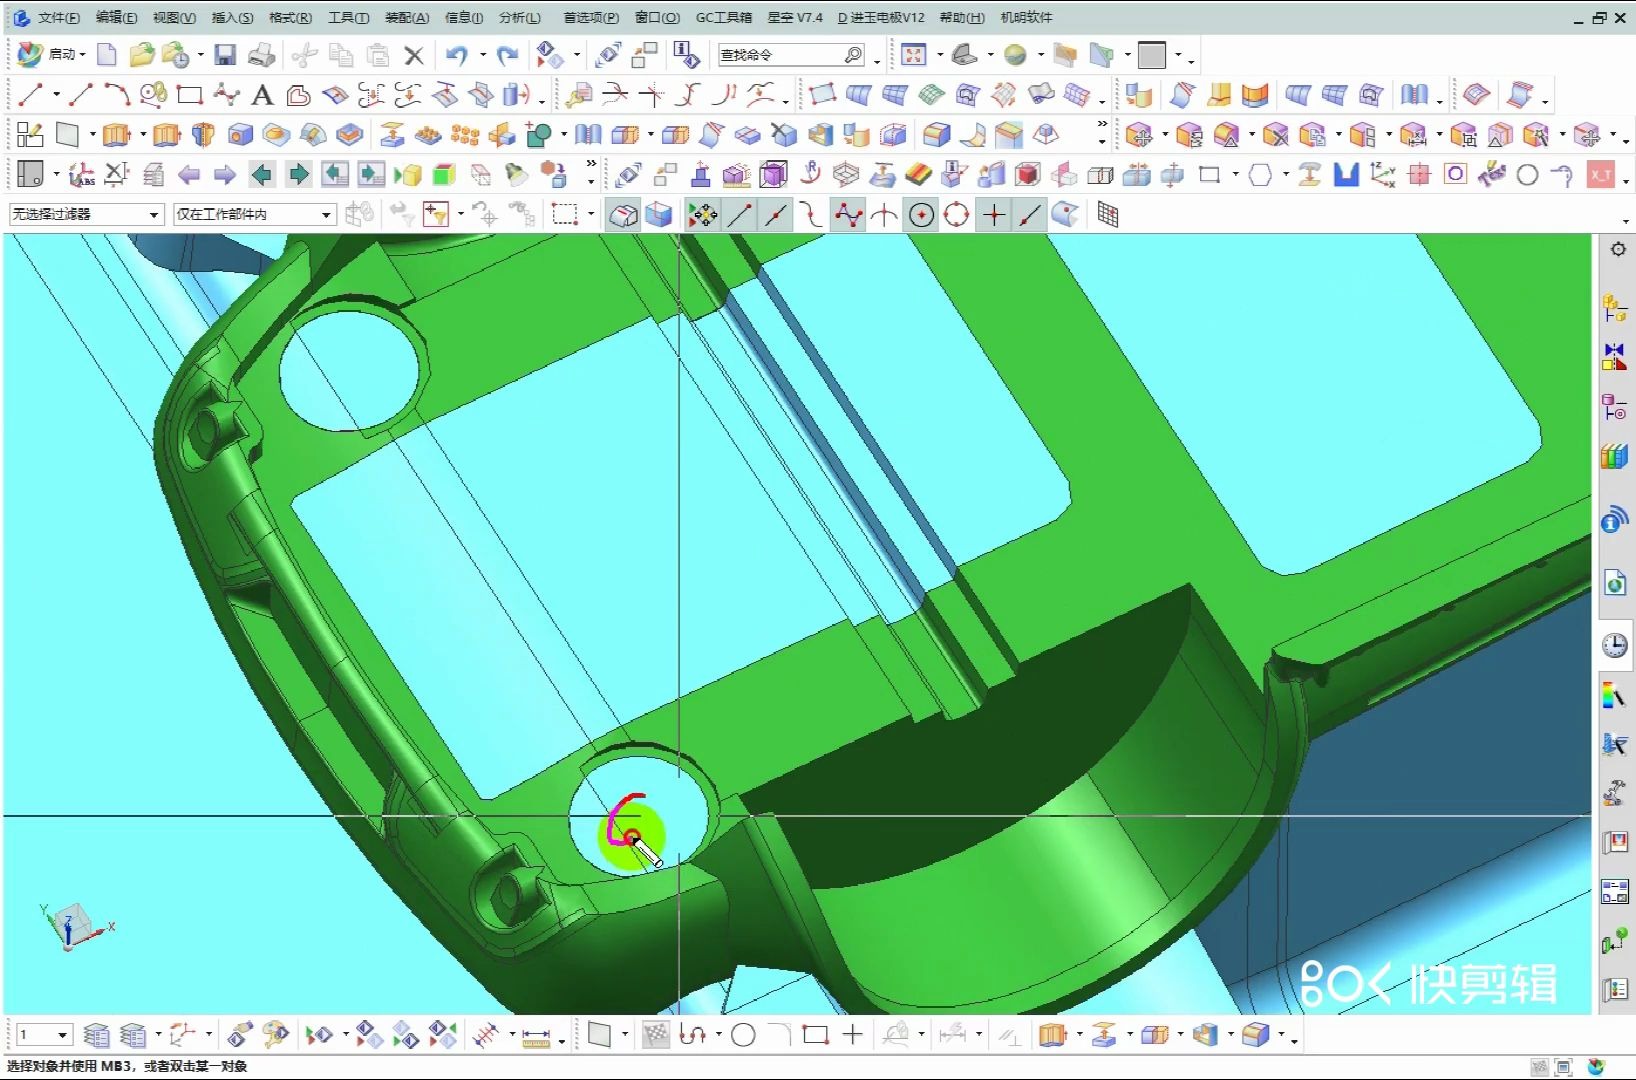The image size is (1636, 1080).
Task: Toggle Point on Face snapping
Action: (1066, 215)
